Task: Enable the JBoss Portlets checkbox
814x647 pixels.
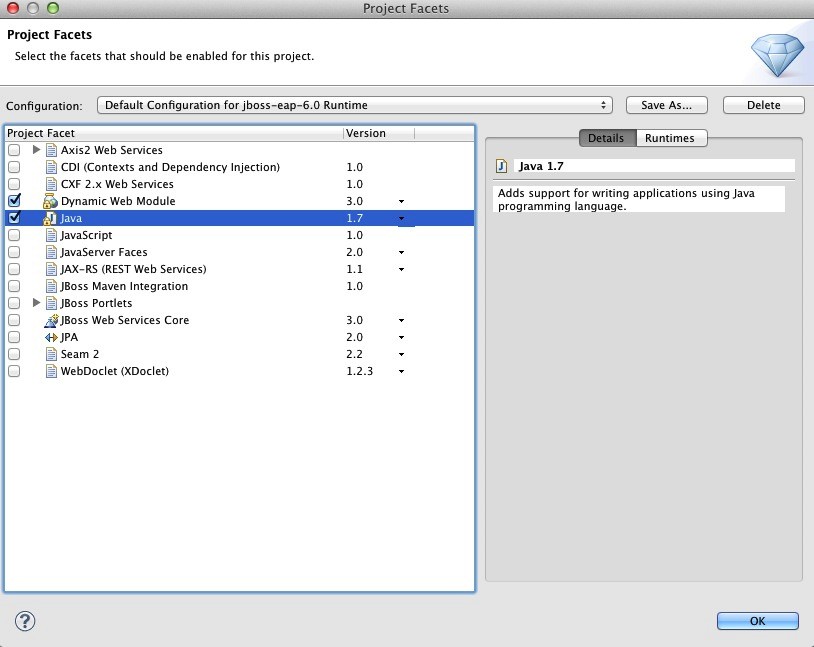Action: 14,303
